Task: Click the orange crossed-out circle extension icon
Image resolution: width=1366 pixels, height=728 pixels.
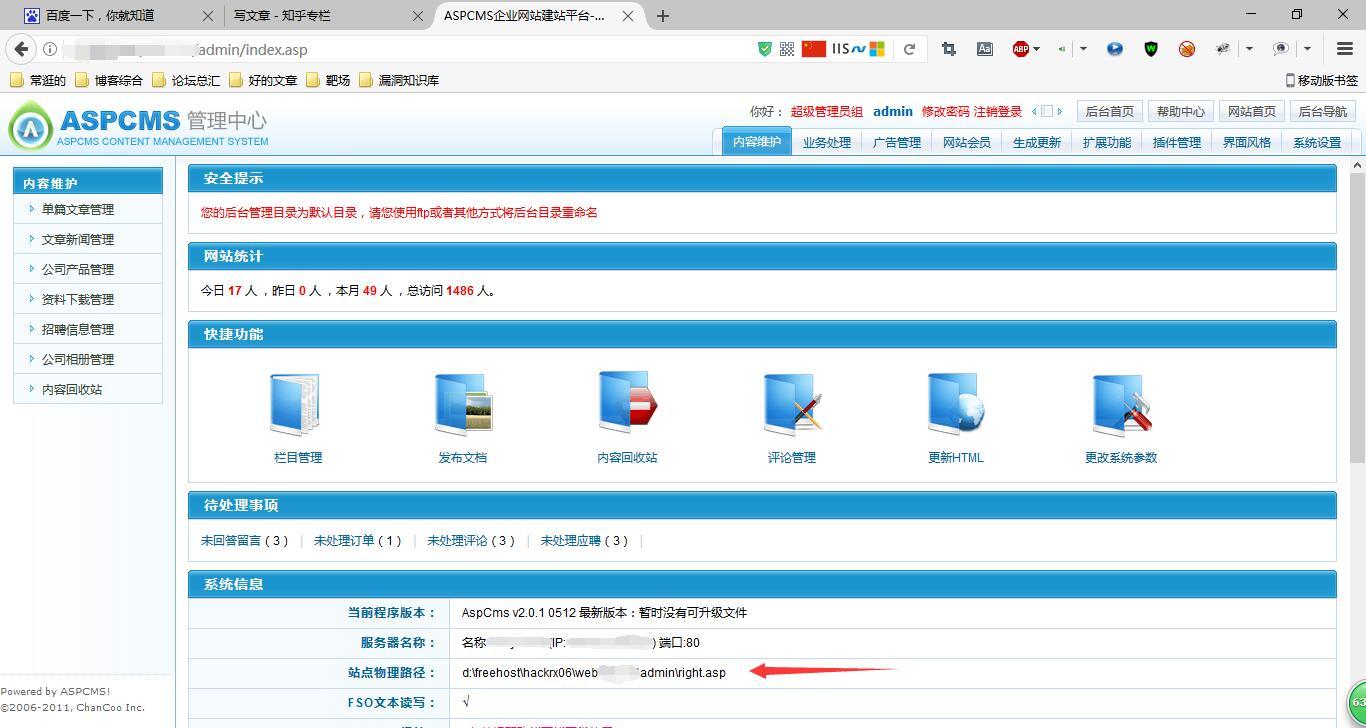Action: pos(1187,49)
